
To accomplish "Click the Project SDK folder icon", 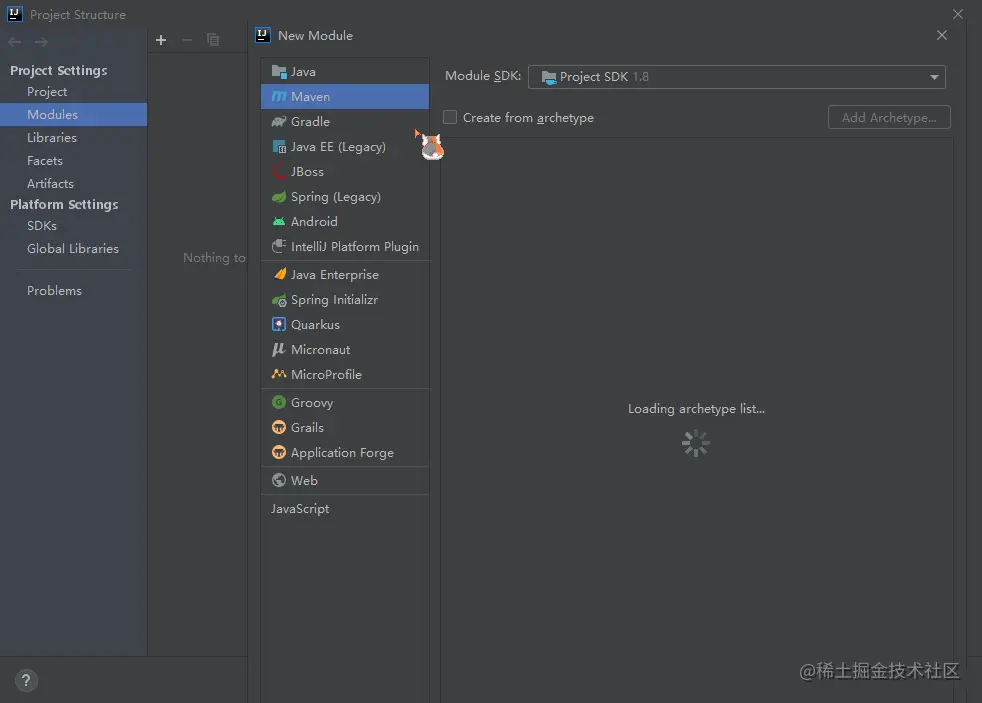I will click(x=549, y=78).
